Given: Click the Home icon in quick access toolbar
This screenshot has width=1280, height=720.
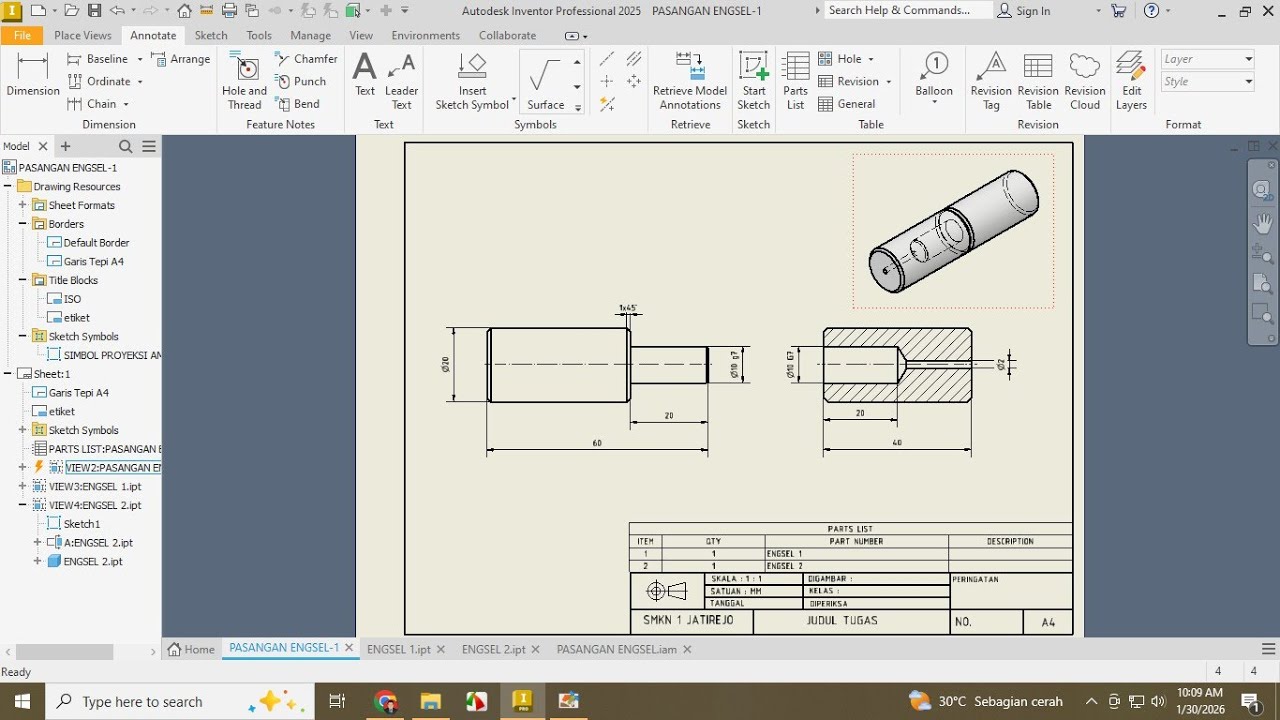Looking at the screenshot, I should point(184,11).
